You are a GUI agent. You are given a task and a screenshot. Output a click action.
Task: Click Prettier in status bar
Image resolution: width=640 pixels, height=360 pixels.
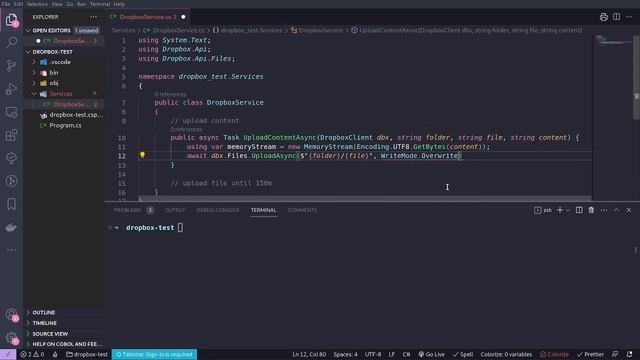click(590, 354)
